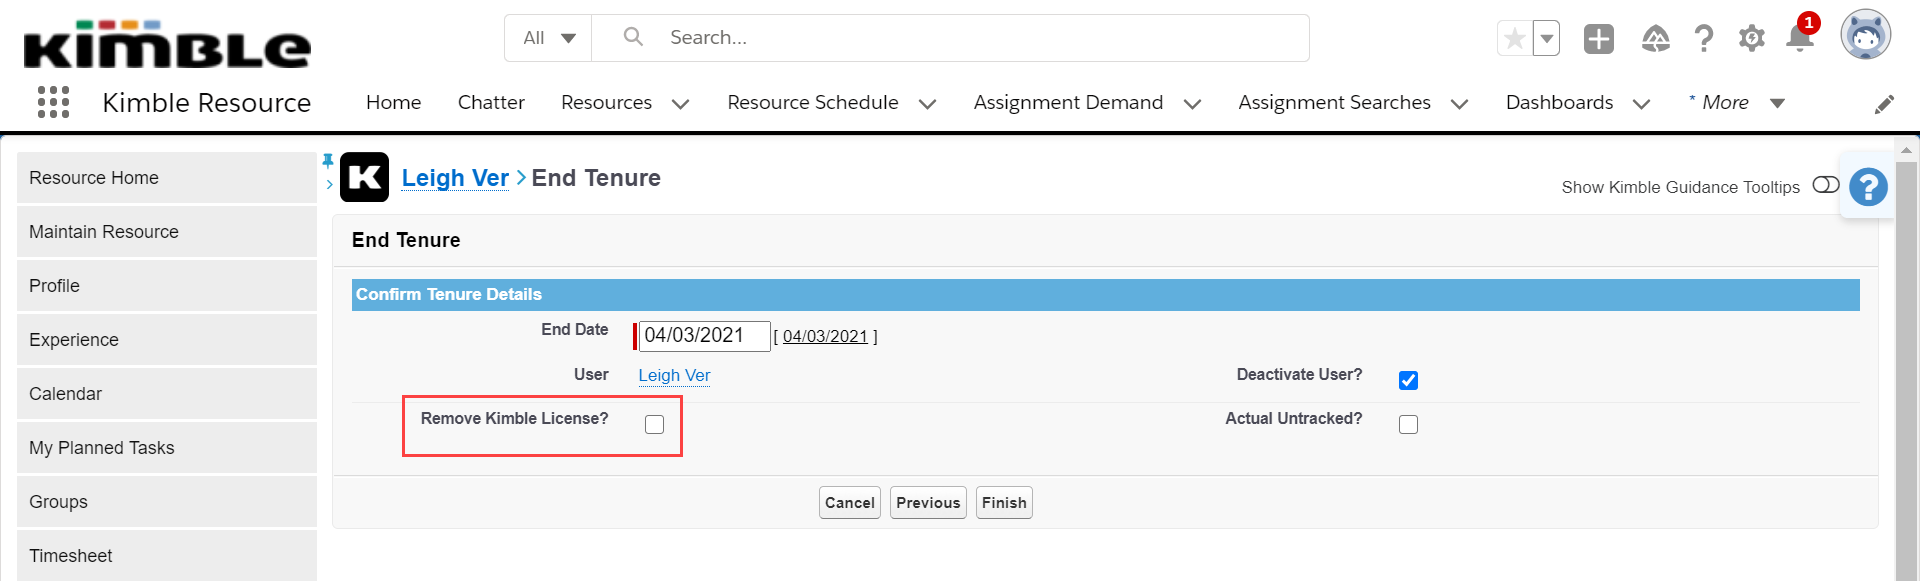Expand the Dashboards chevron

[1641, 104]
